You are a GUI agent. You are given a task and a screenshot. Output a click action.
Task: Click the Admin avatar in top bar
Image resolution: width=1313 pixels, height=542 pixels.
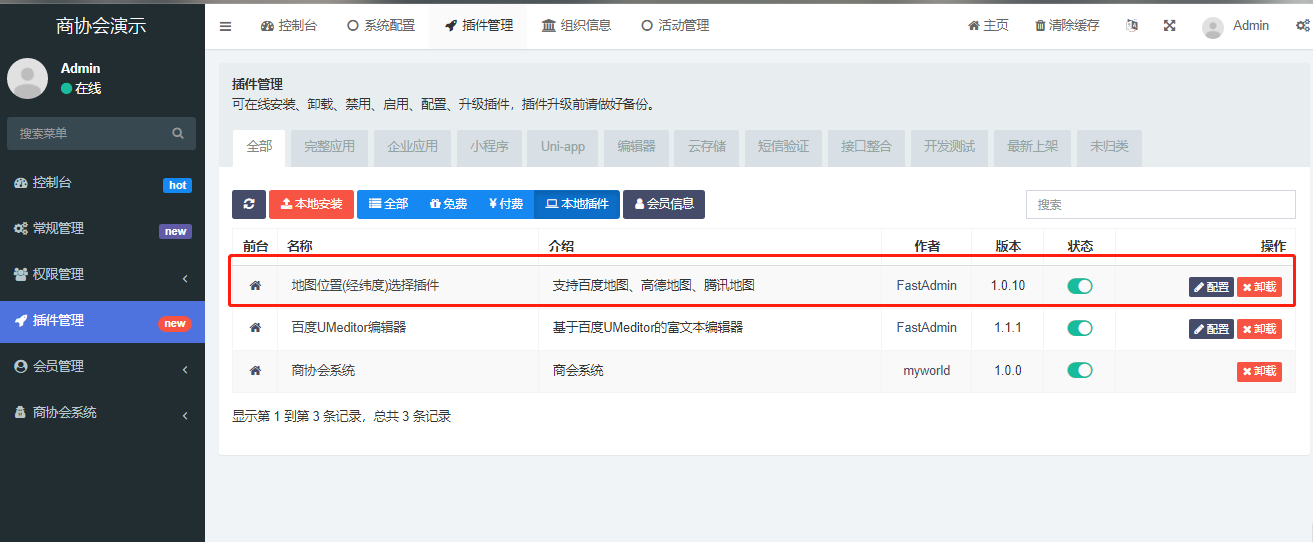point(1213,27)
